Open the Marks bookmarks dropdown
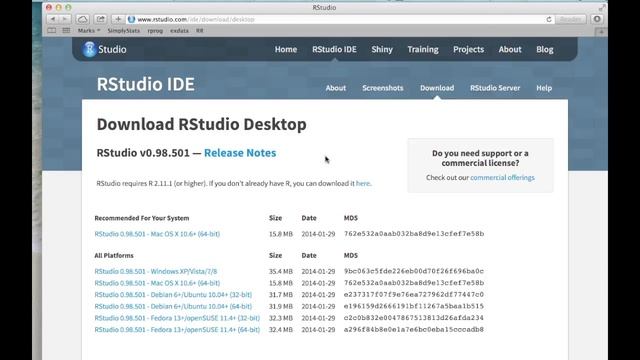Screen dimensions: 640x360 click(89, 31)
